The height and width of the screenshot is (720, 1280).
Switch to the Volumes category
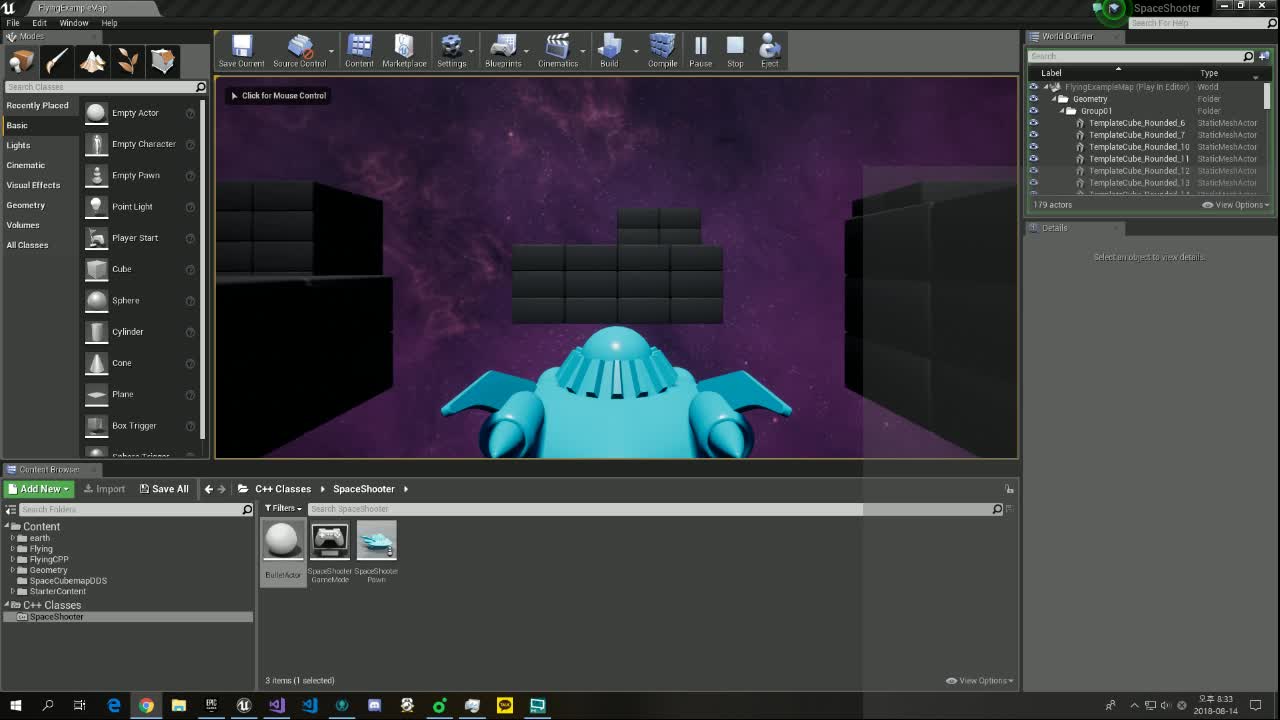pos(23,225)
